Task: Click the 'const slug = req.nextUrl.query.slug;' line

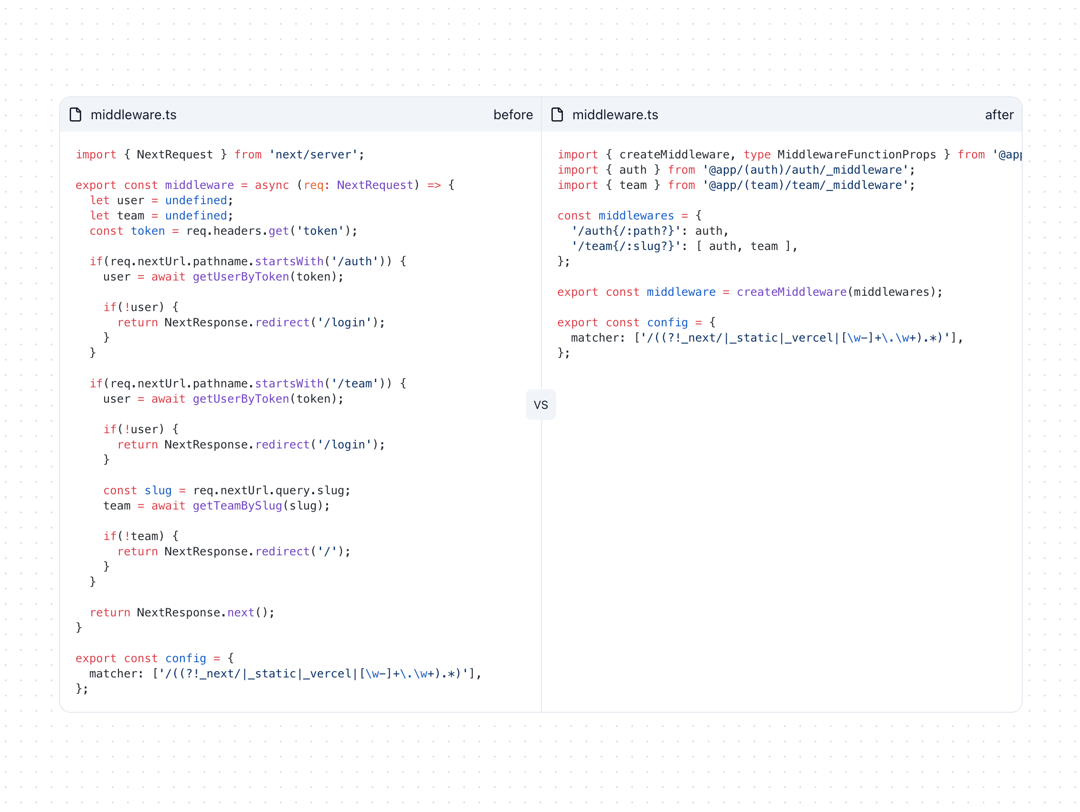Action: click(x=227, y=490)
